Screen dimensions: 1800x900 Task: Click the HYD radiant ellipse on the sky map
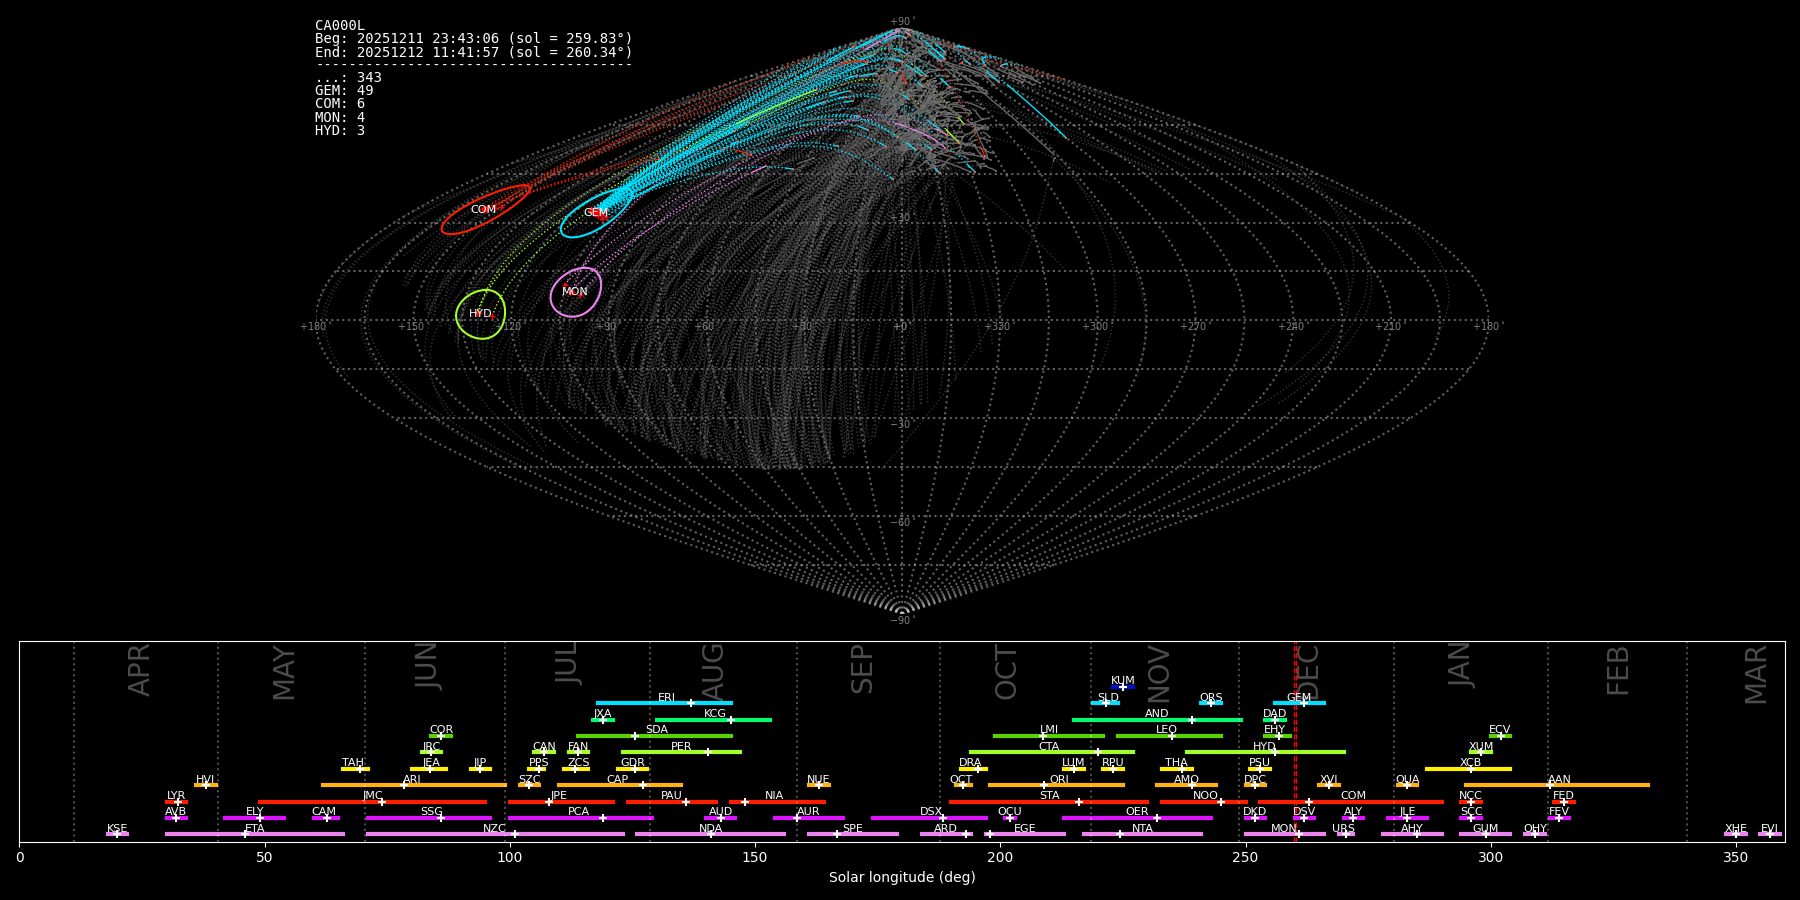[x=481, y=314]
